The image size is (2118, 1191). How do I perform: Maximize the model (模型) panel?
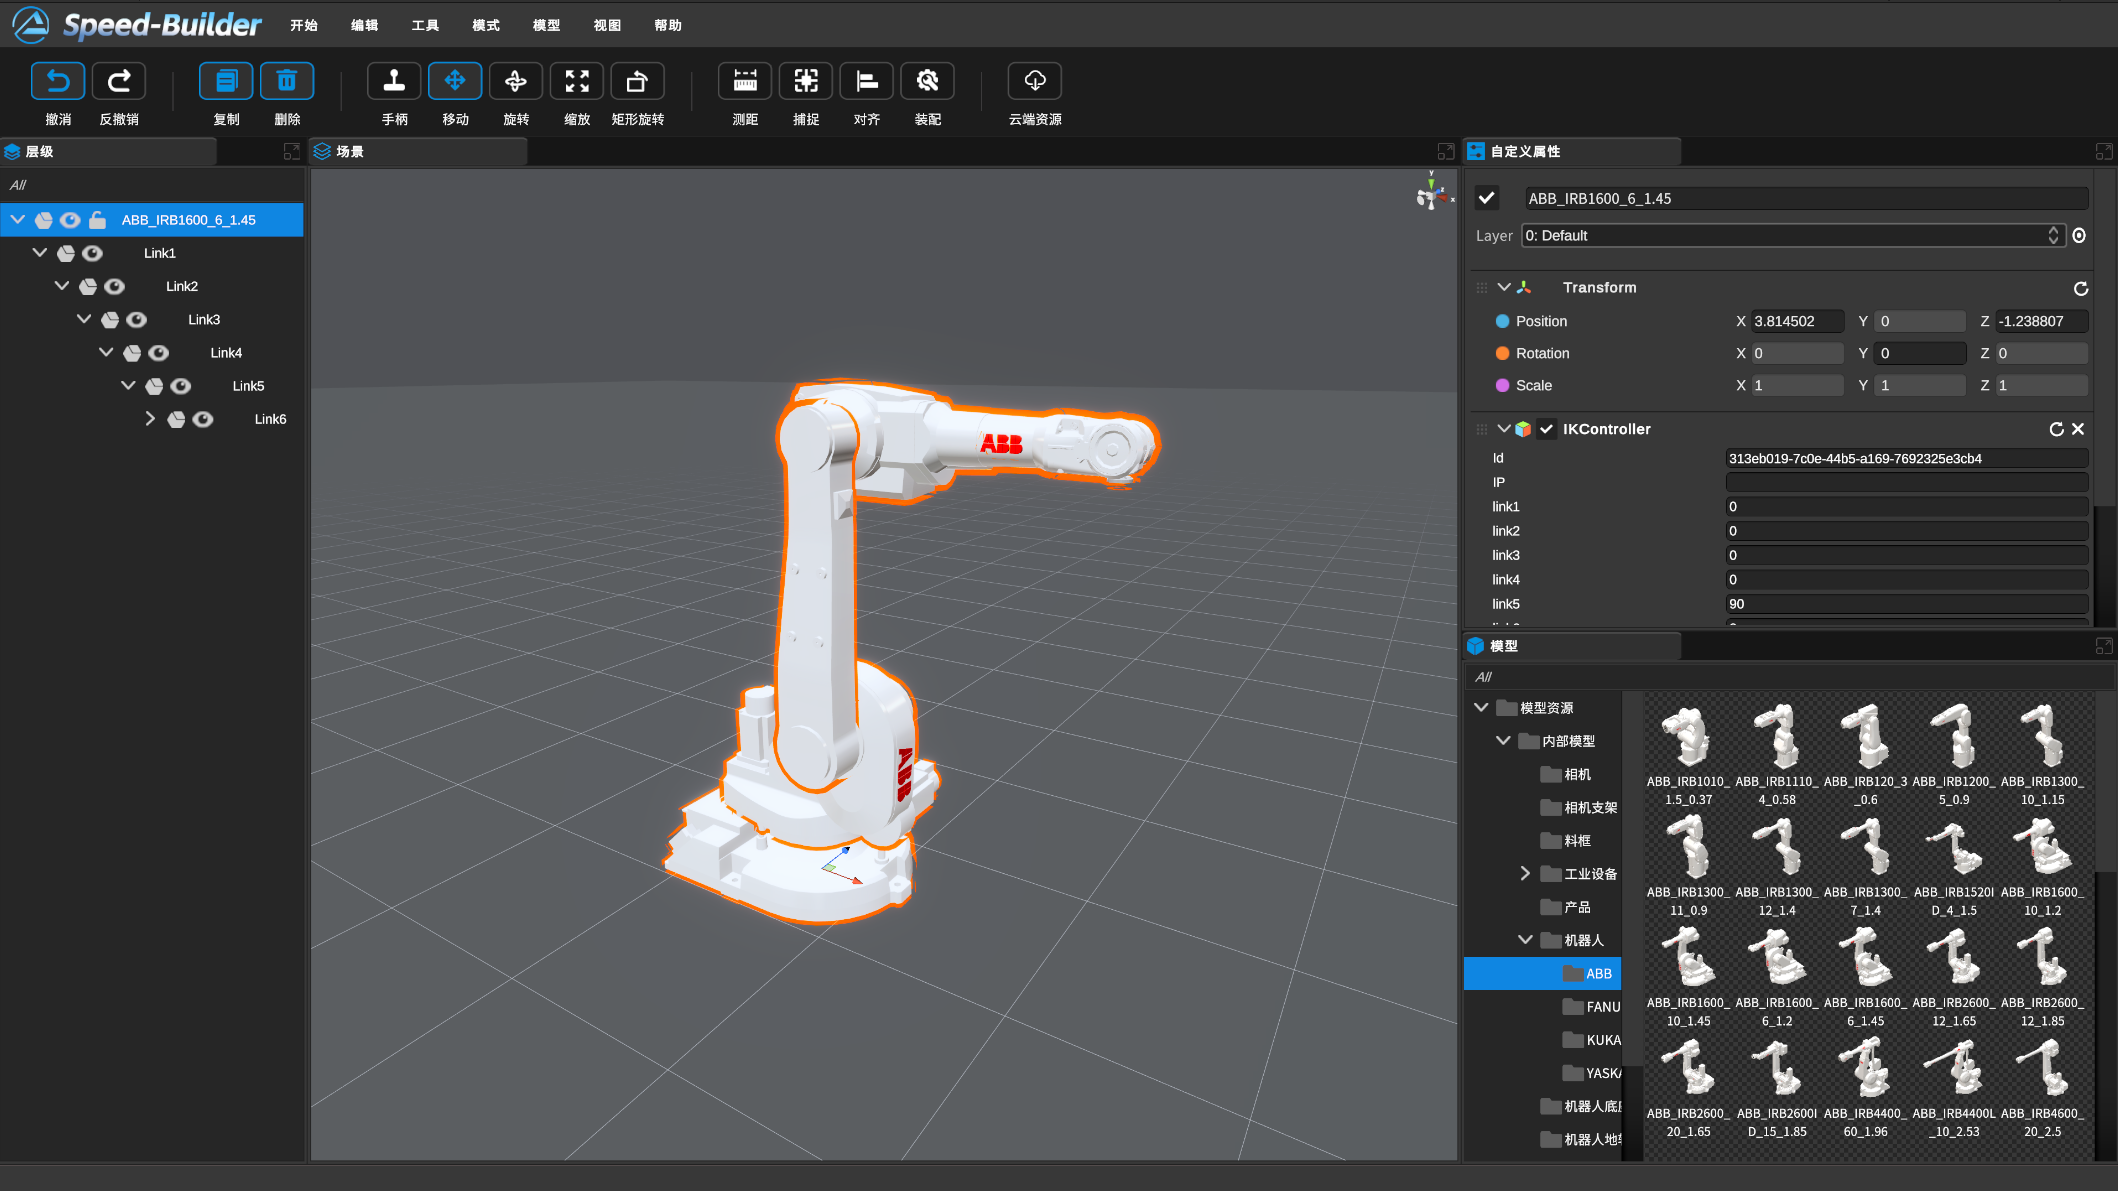pyautogui.click(x=2104, y=646)
